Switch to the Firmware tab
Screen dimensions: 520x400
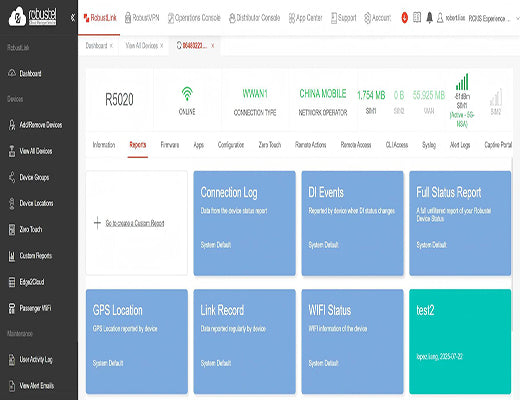click(170, 145)
